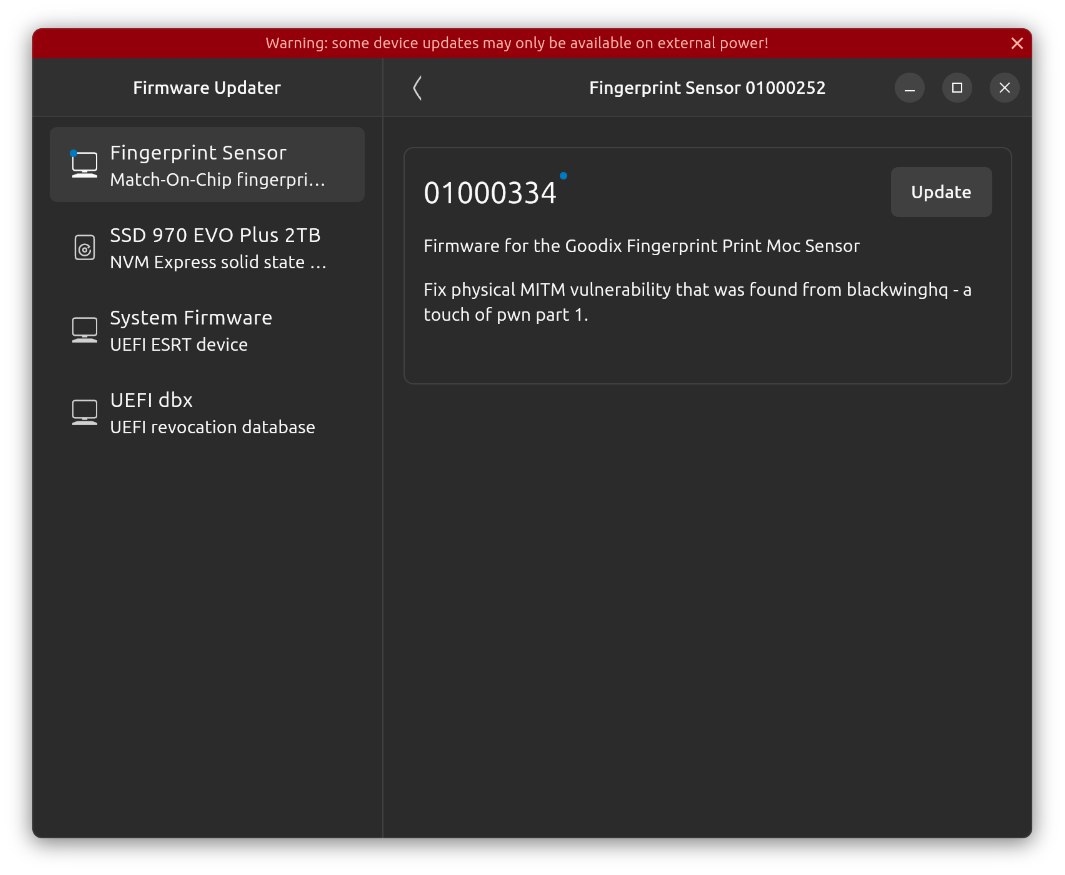Click the blue dot beside version 01000334

click(x=563, y=176)
